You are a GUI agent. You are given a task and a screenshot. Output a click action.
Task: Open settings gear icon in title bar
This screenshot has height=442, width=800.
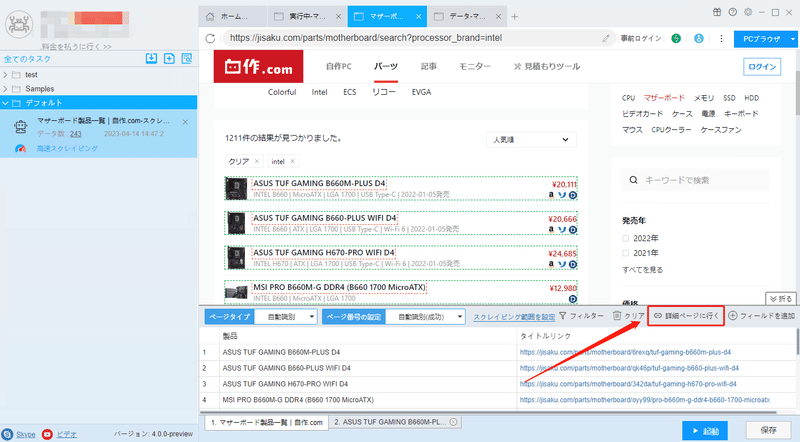click(x=748, y=12)
